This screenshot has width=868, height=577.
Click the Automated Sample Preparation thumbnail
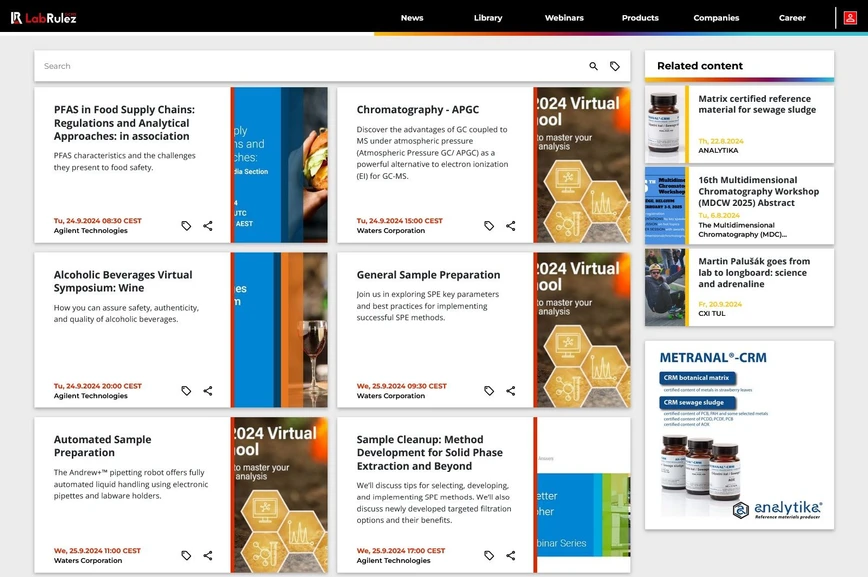pos(280,495)
